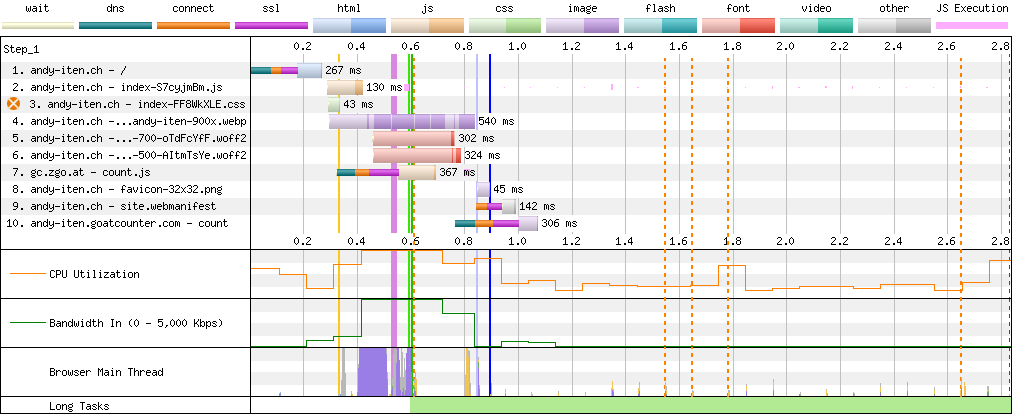Click the js legend color swatch

click(x=427, y=25)
